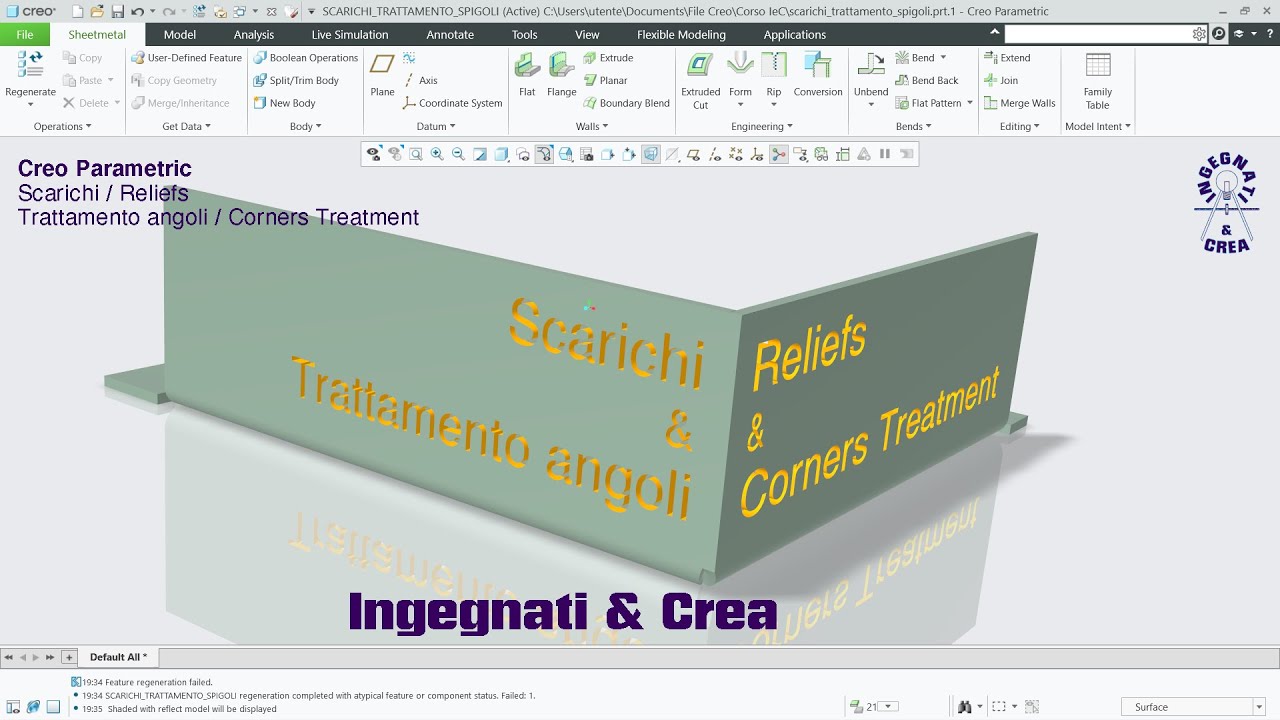
Task: Toggle perspective view in graphics toolbar
Action: (650, 154)
